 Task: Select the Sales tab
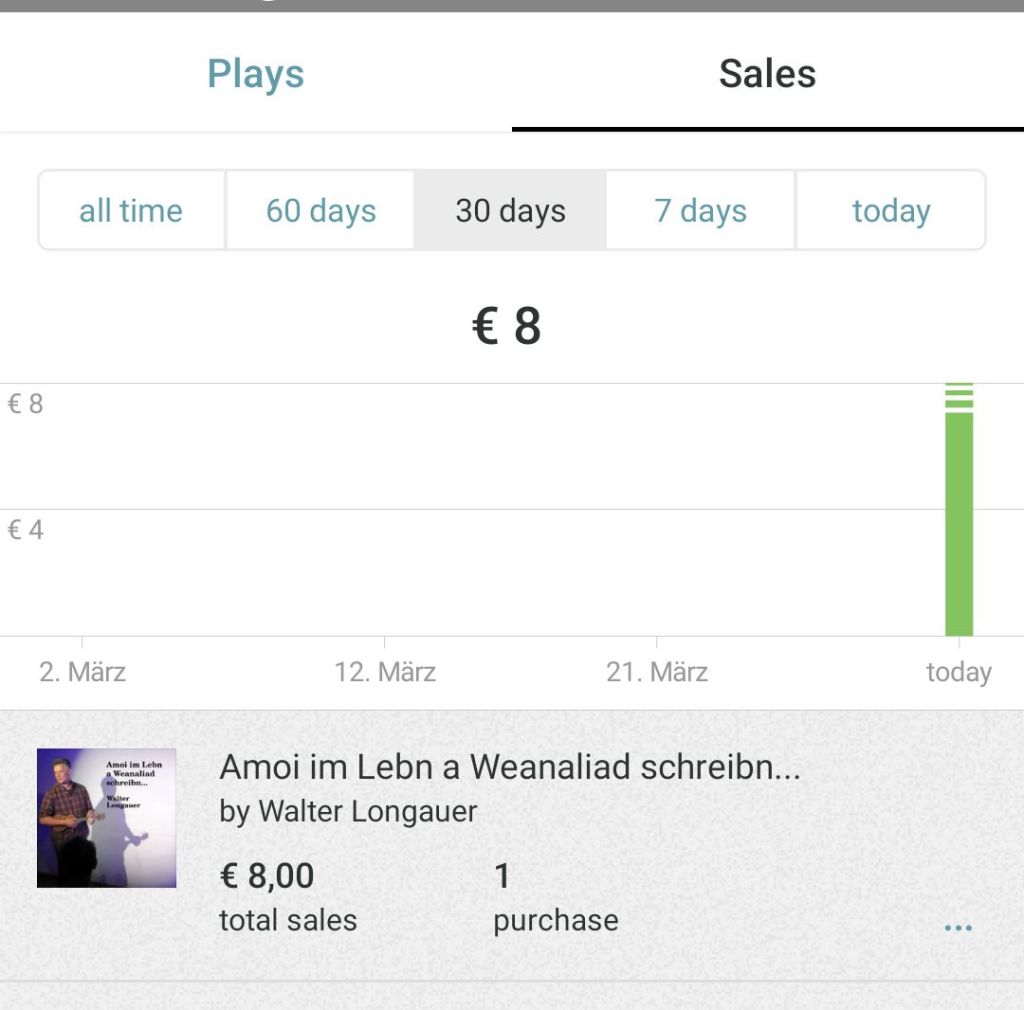[x=767, y=74]
